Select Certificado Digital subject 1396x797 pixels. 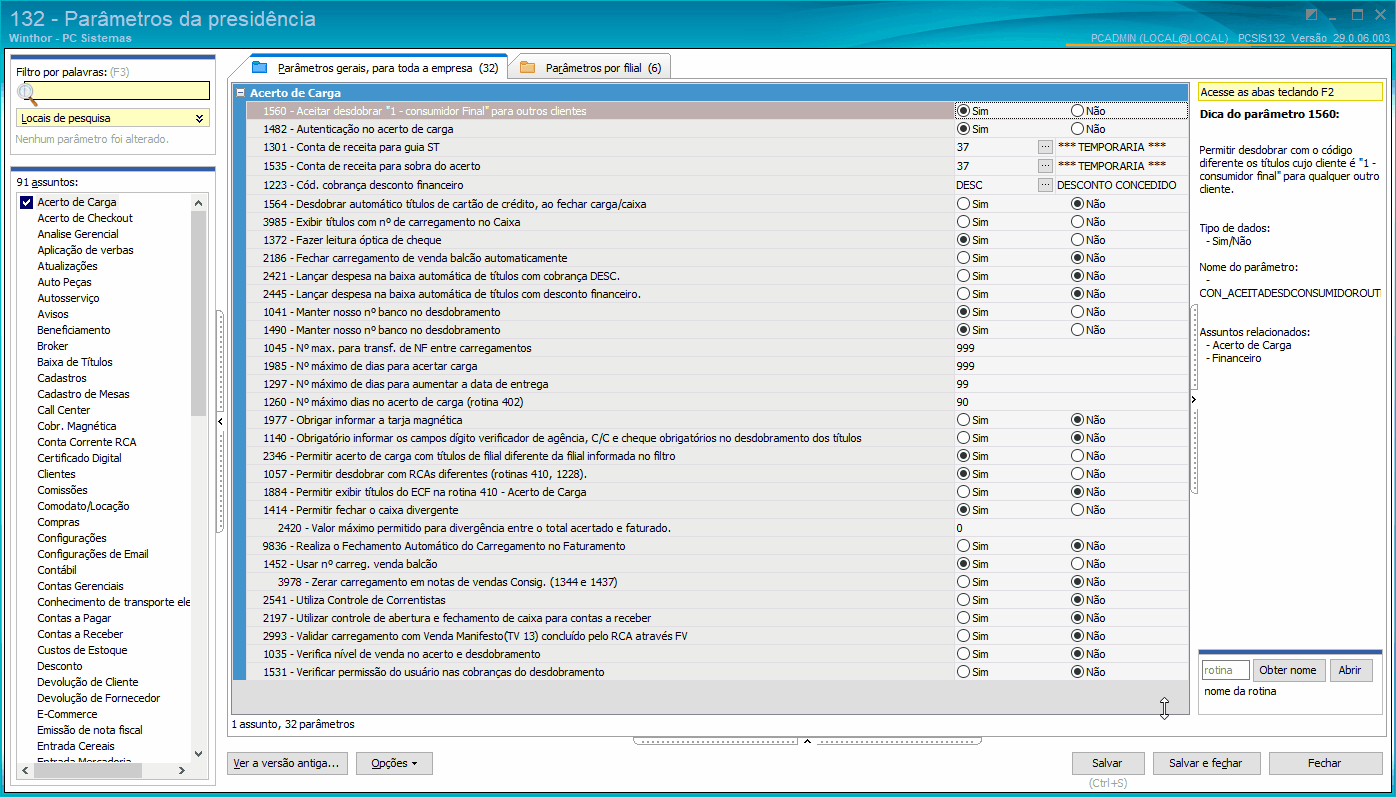click(79, 458)
